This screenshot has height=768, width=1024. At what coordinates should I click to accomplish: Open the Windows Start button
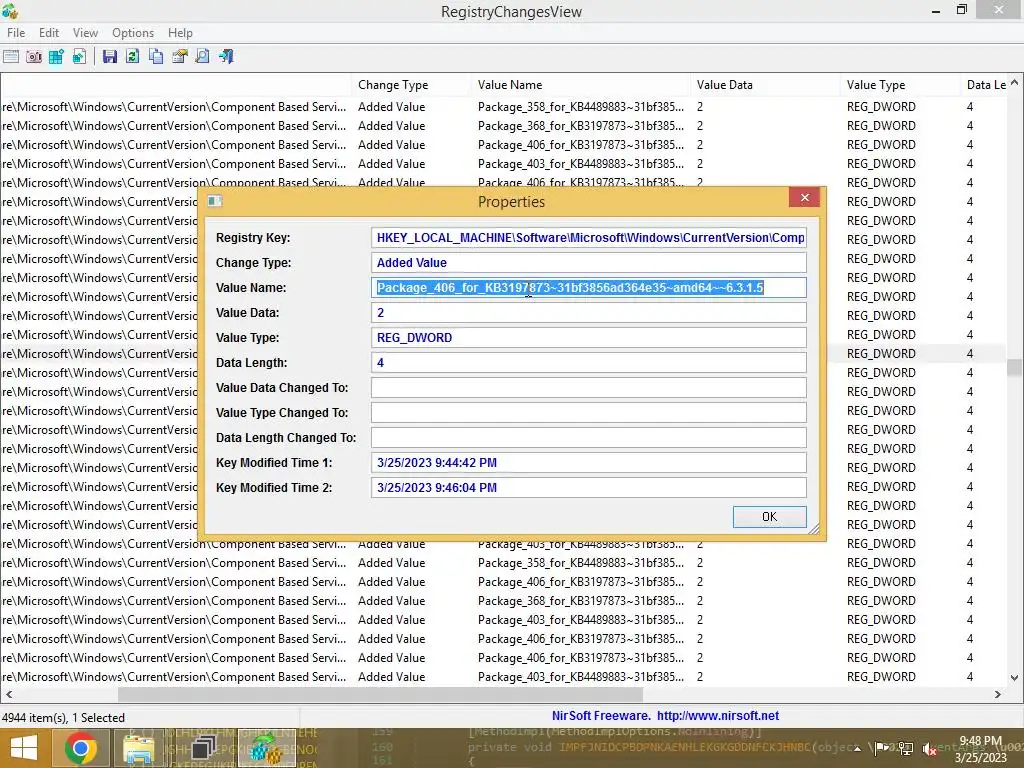[24, 748]
